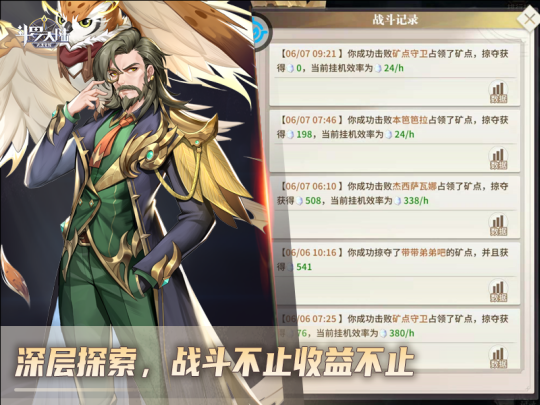
Task: Open data stats for the 07:46 battle record
Action: 498,158
